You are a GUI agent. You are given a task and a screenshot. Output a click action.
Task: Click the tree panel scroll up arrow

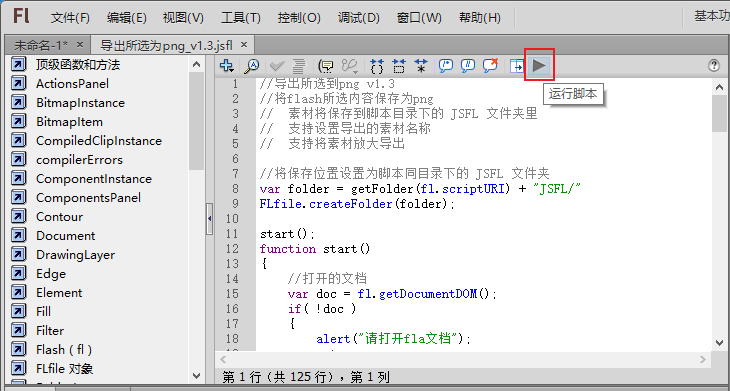[196, 65]
